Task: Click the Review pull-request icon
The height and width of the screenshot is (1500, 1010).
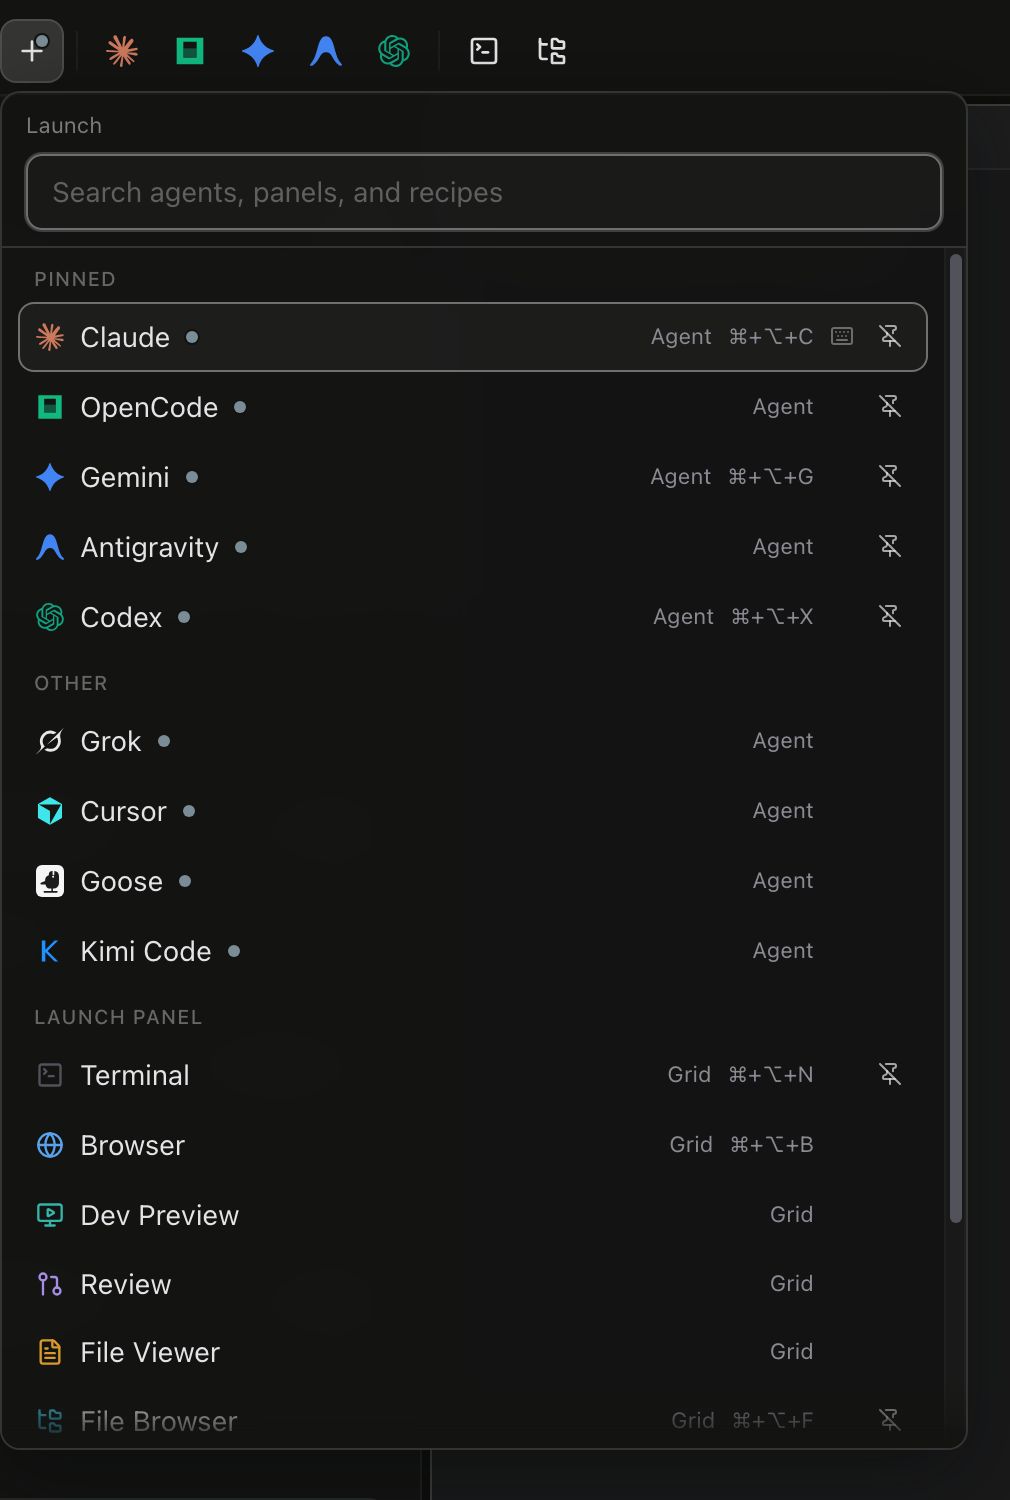Action: pyautogui.click(x=50, y=1284)
